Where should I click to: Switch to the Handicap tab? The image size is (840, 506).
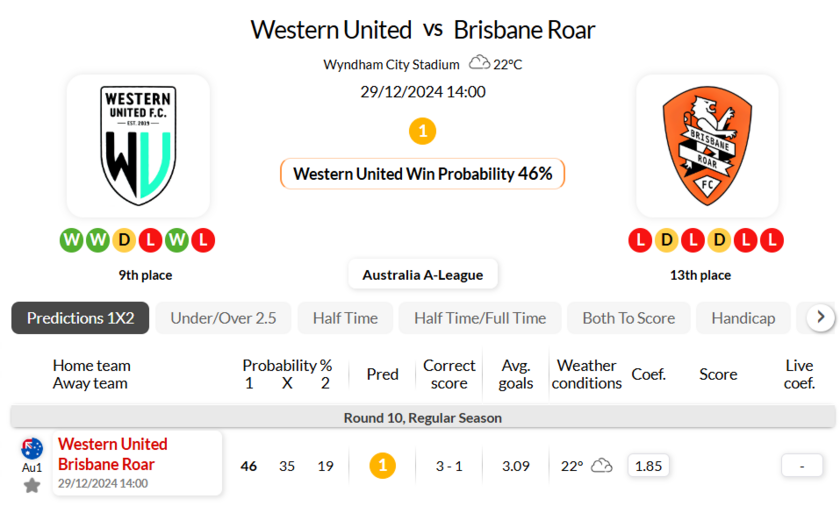pyautogui.click(x=743, y=318)
